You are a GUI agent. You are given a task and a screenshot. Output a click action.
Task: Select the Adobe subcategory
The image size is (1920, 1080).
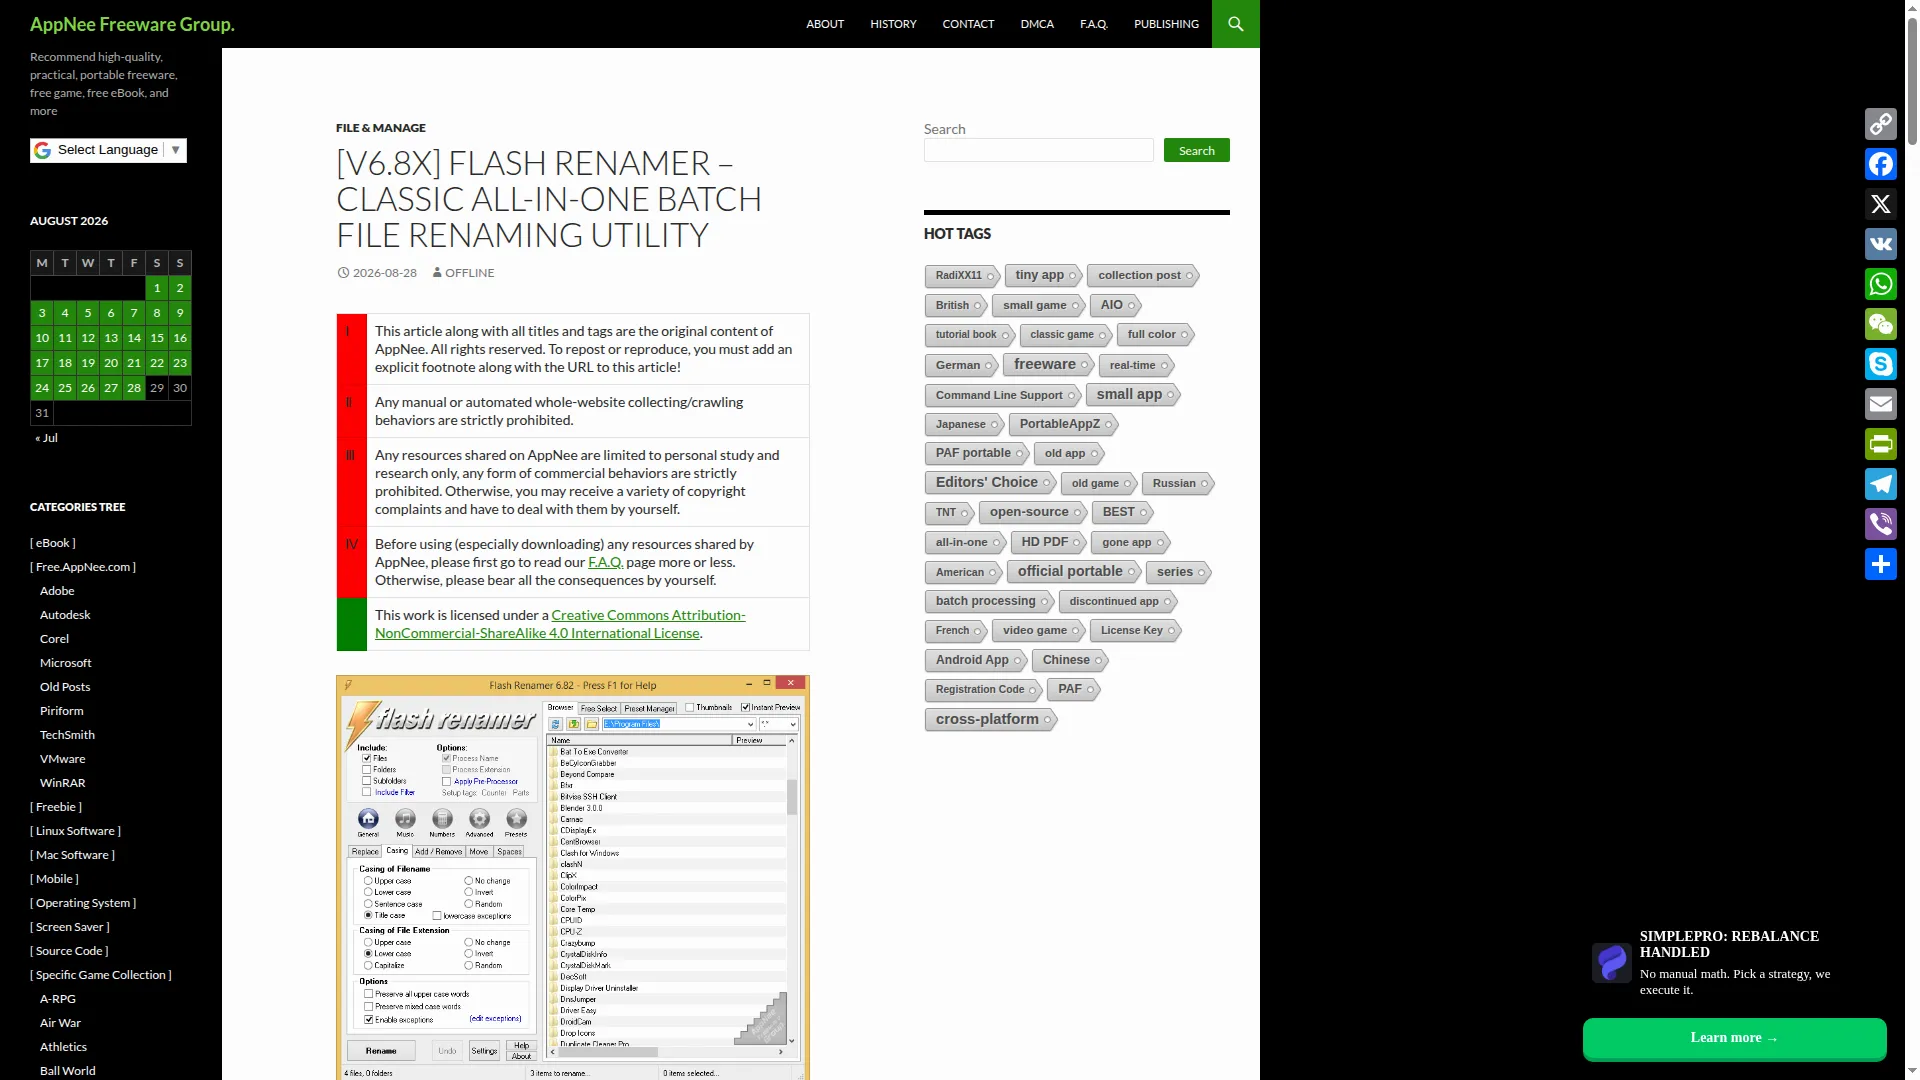(57, 591)
